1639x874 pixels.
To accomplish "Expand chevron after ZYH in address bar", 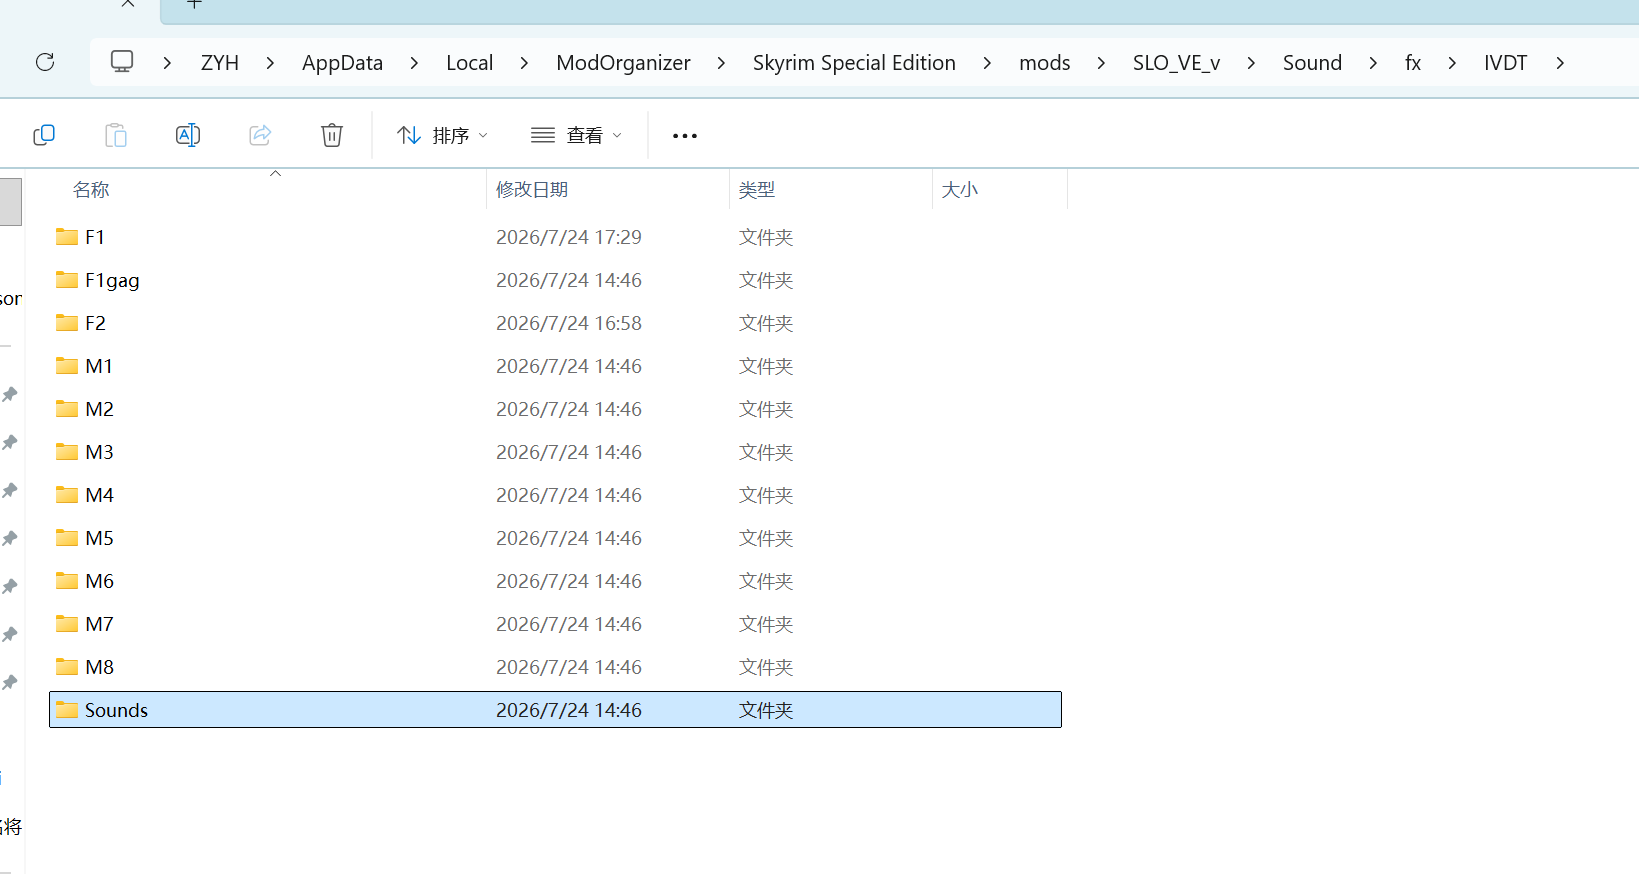I will click(x=270, y=63).
